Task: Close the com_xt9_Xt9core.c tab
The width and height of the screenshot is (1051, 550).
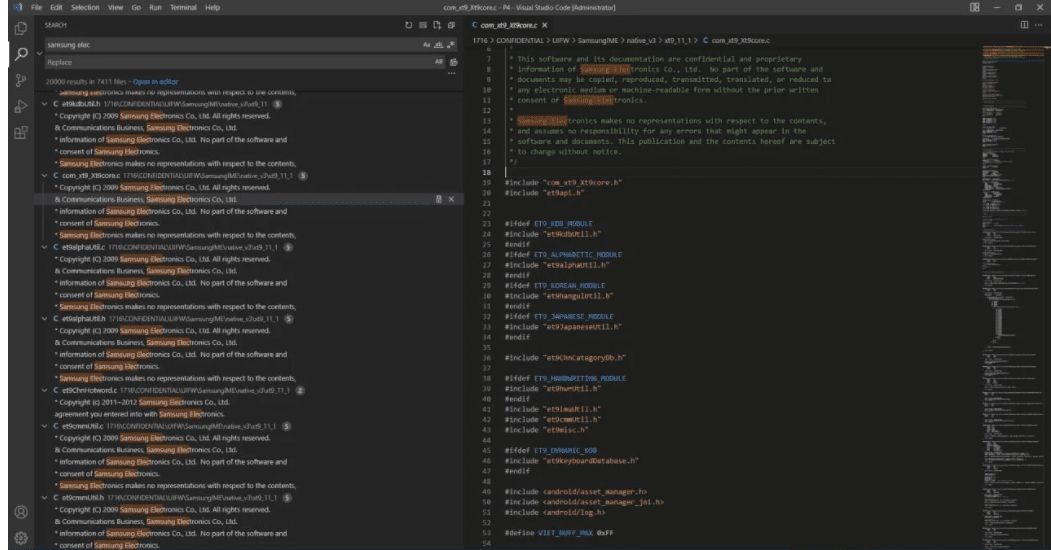Action: click(x=544, y=25)
